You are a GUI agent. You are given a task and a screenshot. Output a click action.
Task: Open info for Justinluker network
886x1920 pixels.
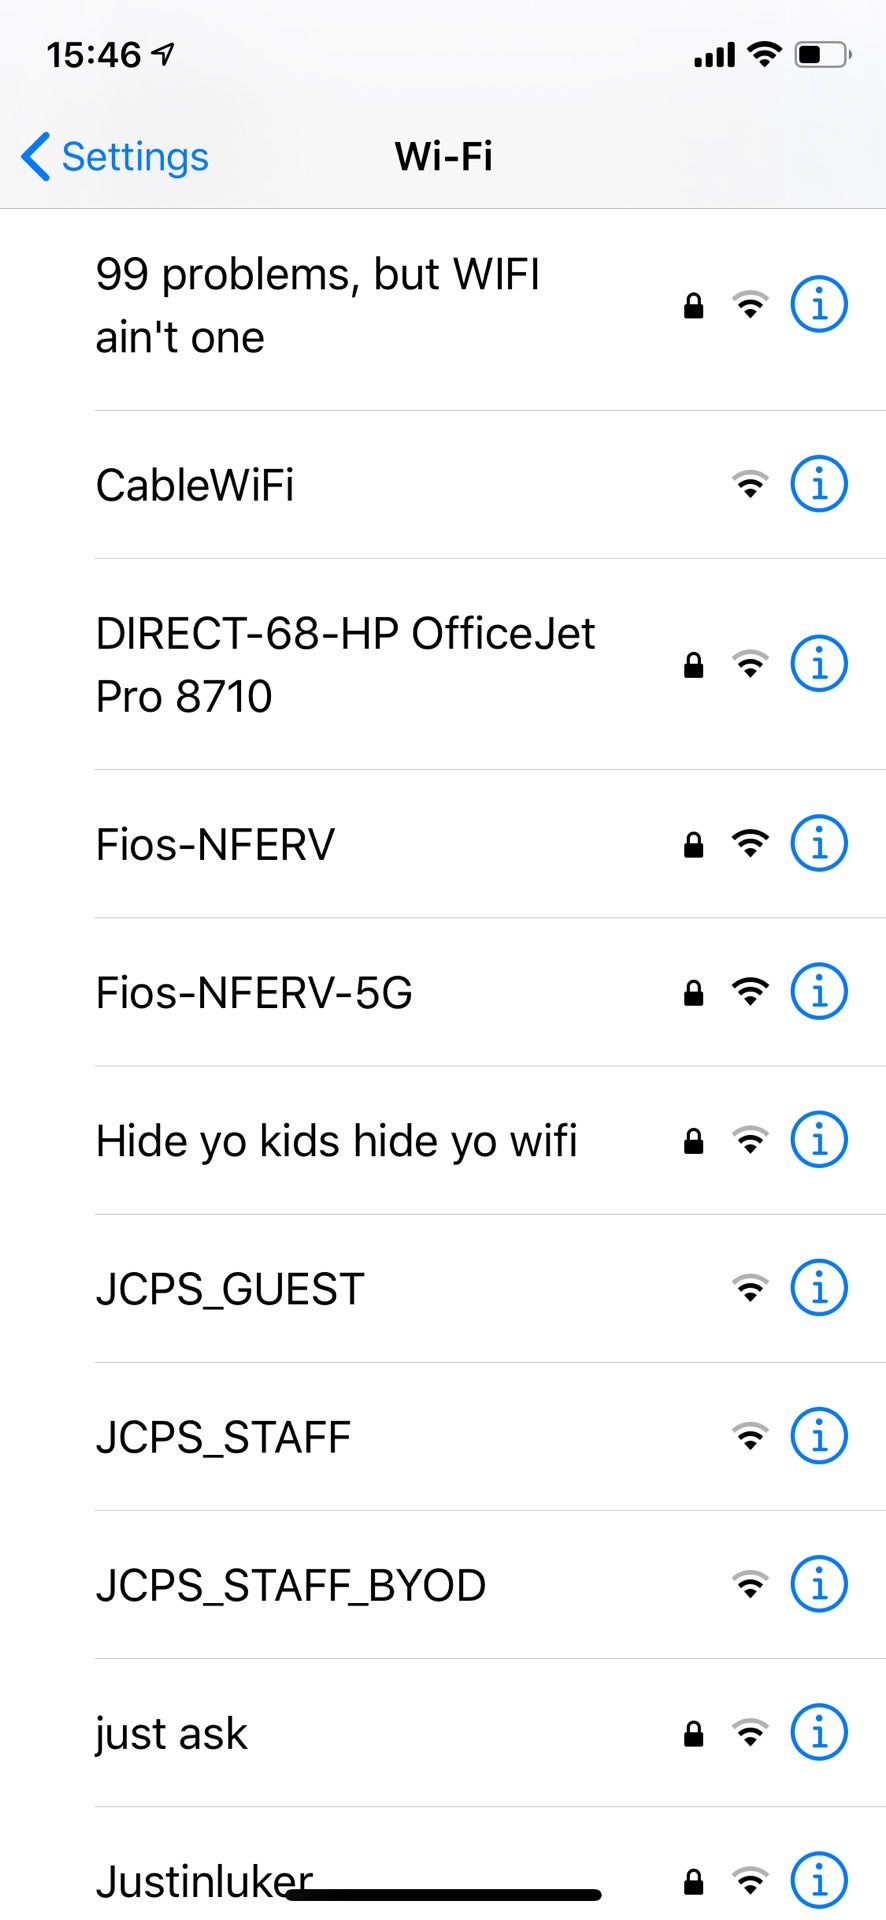[819, 1881]
